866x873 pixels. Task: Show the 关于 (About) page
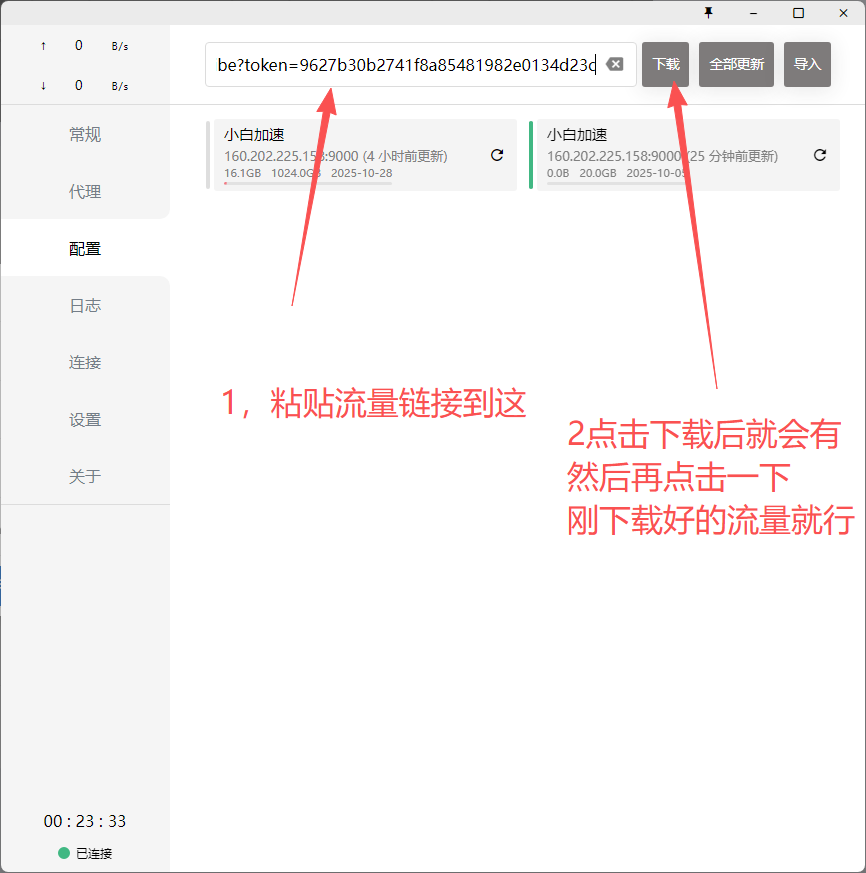85,477
